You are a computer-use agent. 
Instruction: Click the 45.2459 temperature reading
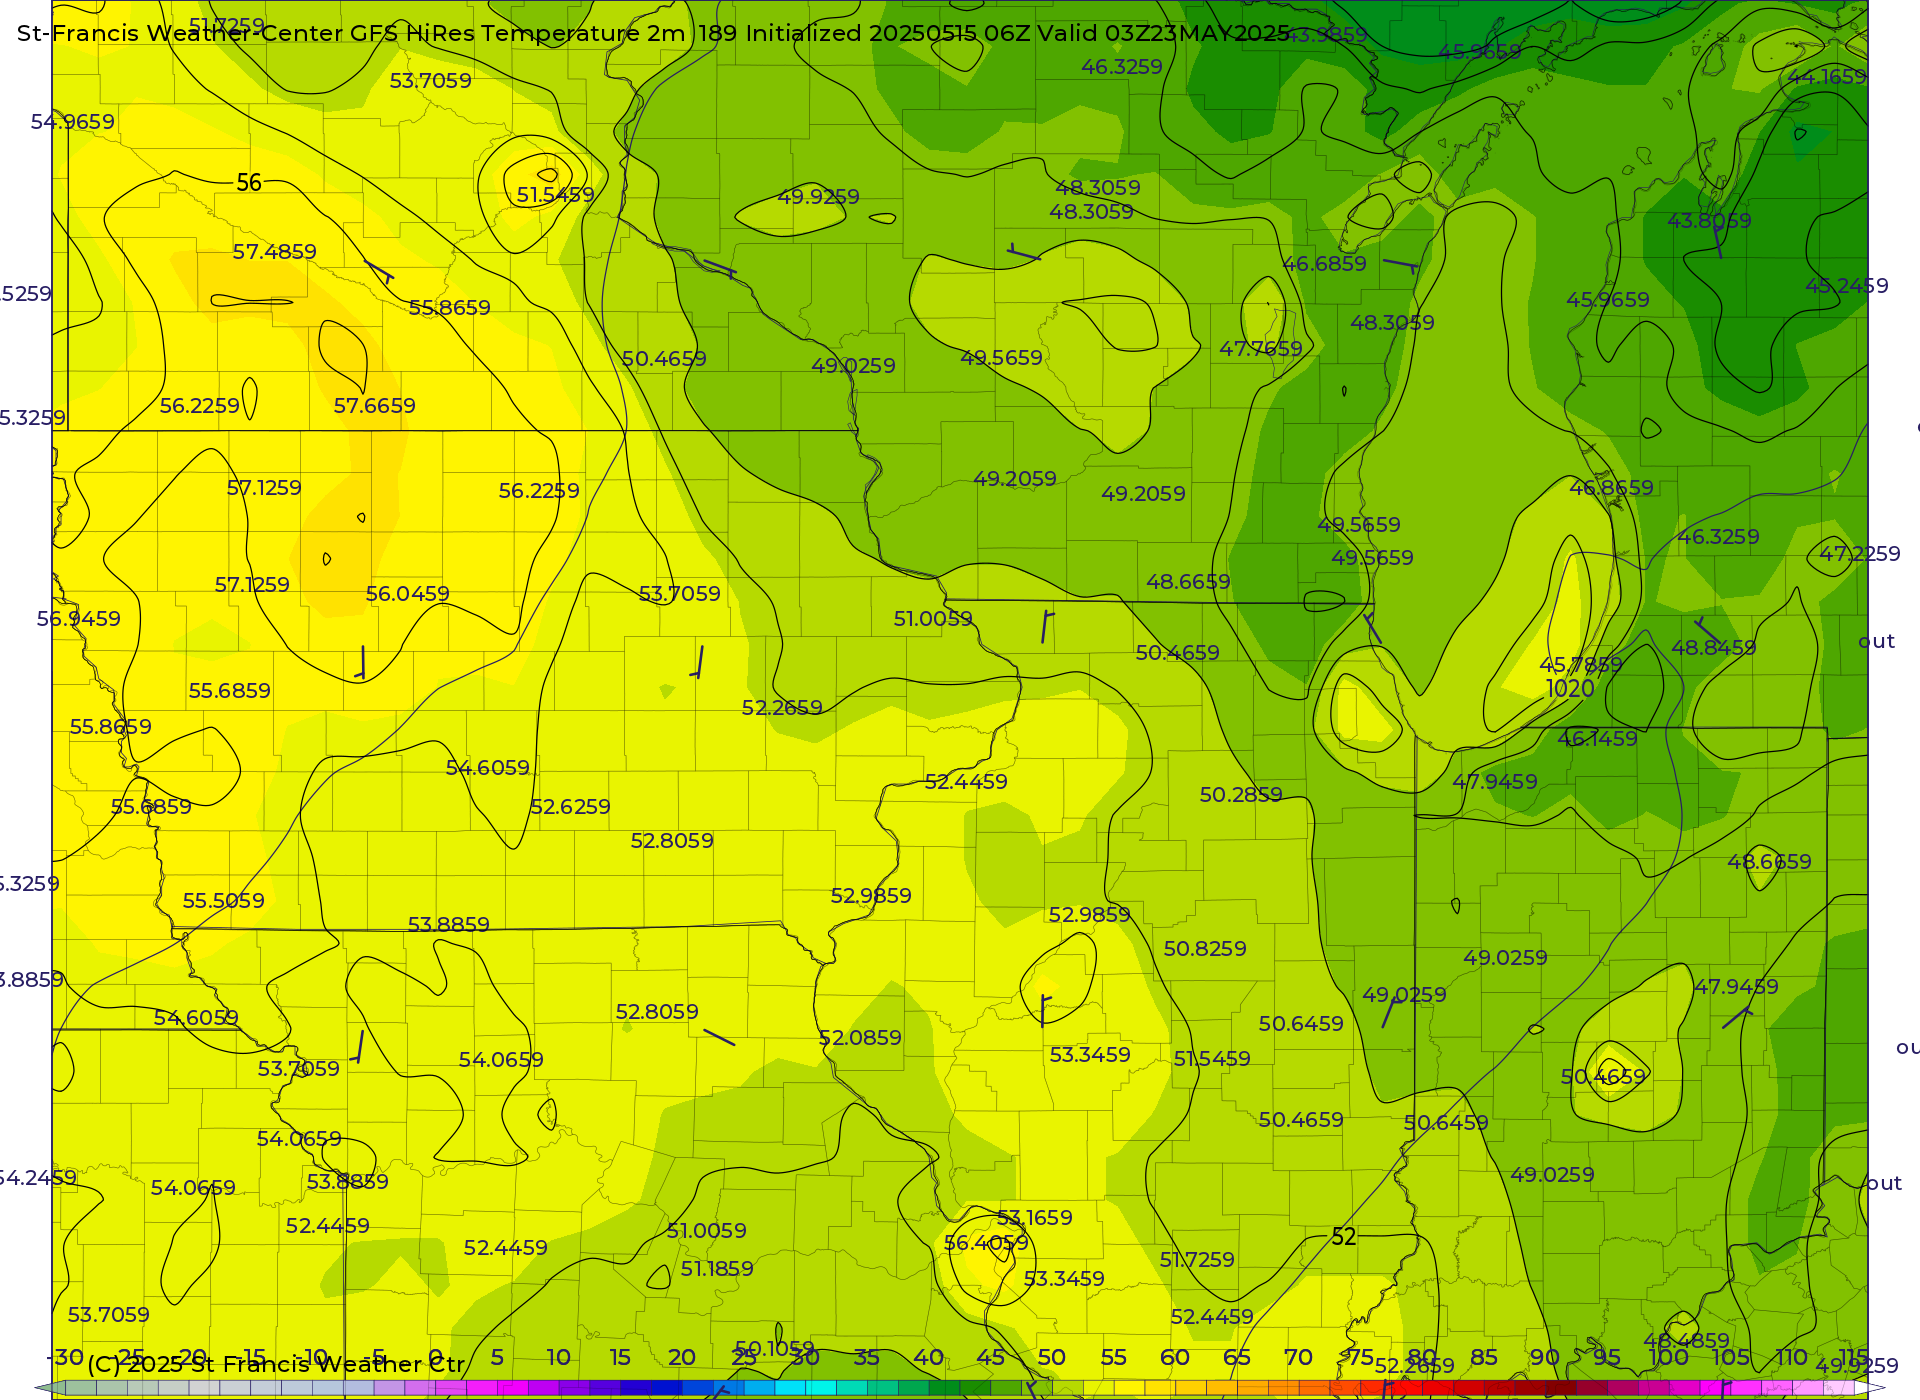[1847, 286]
